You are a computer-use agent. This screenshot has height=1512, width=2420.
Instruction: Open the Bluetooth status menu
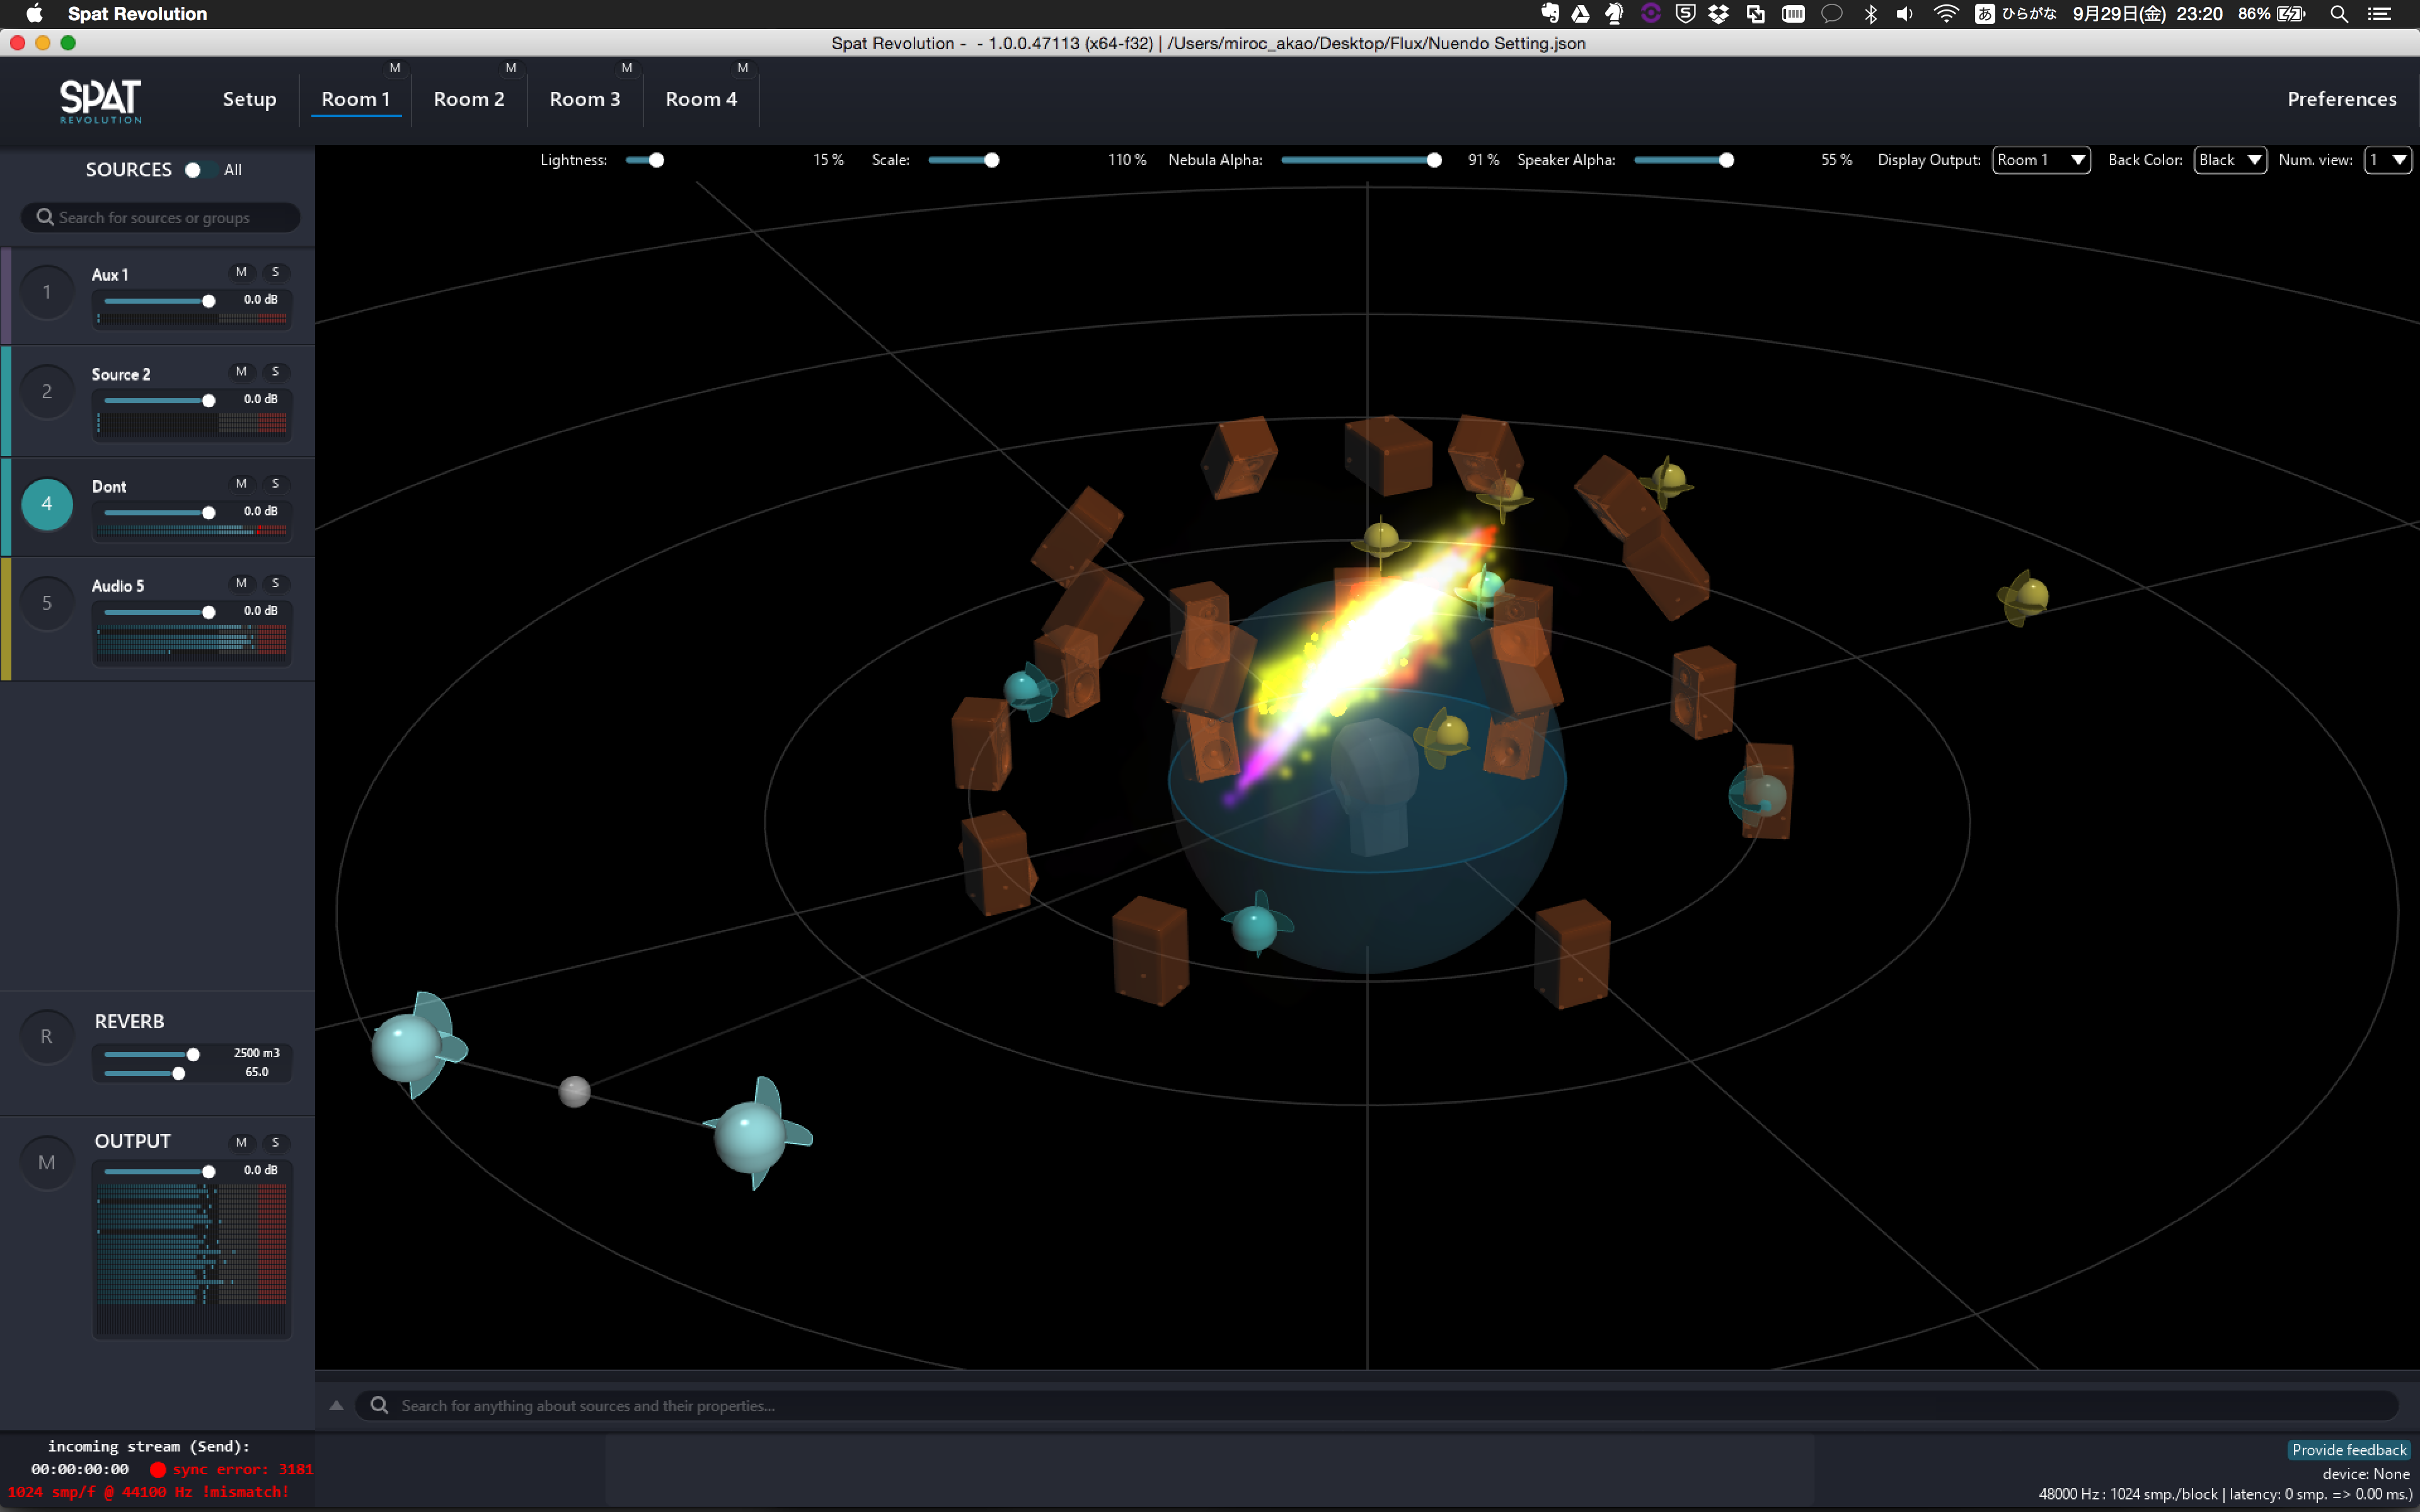click(1870, 13)
